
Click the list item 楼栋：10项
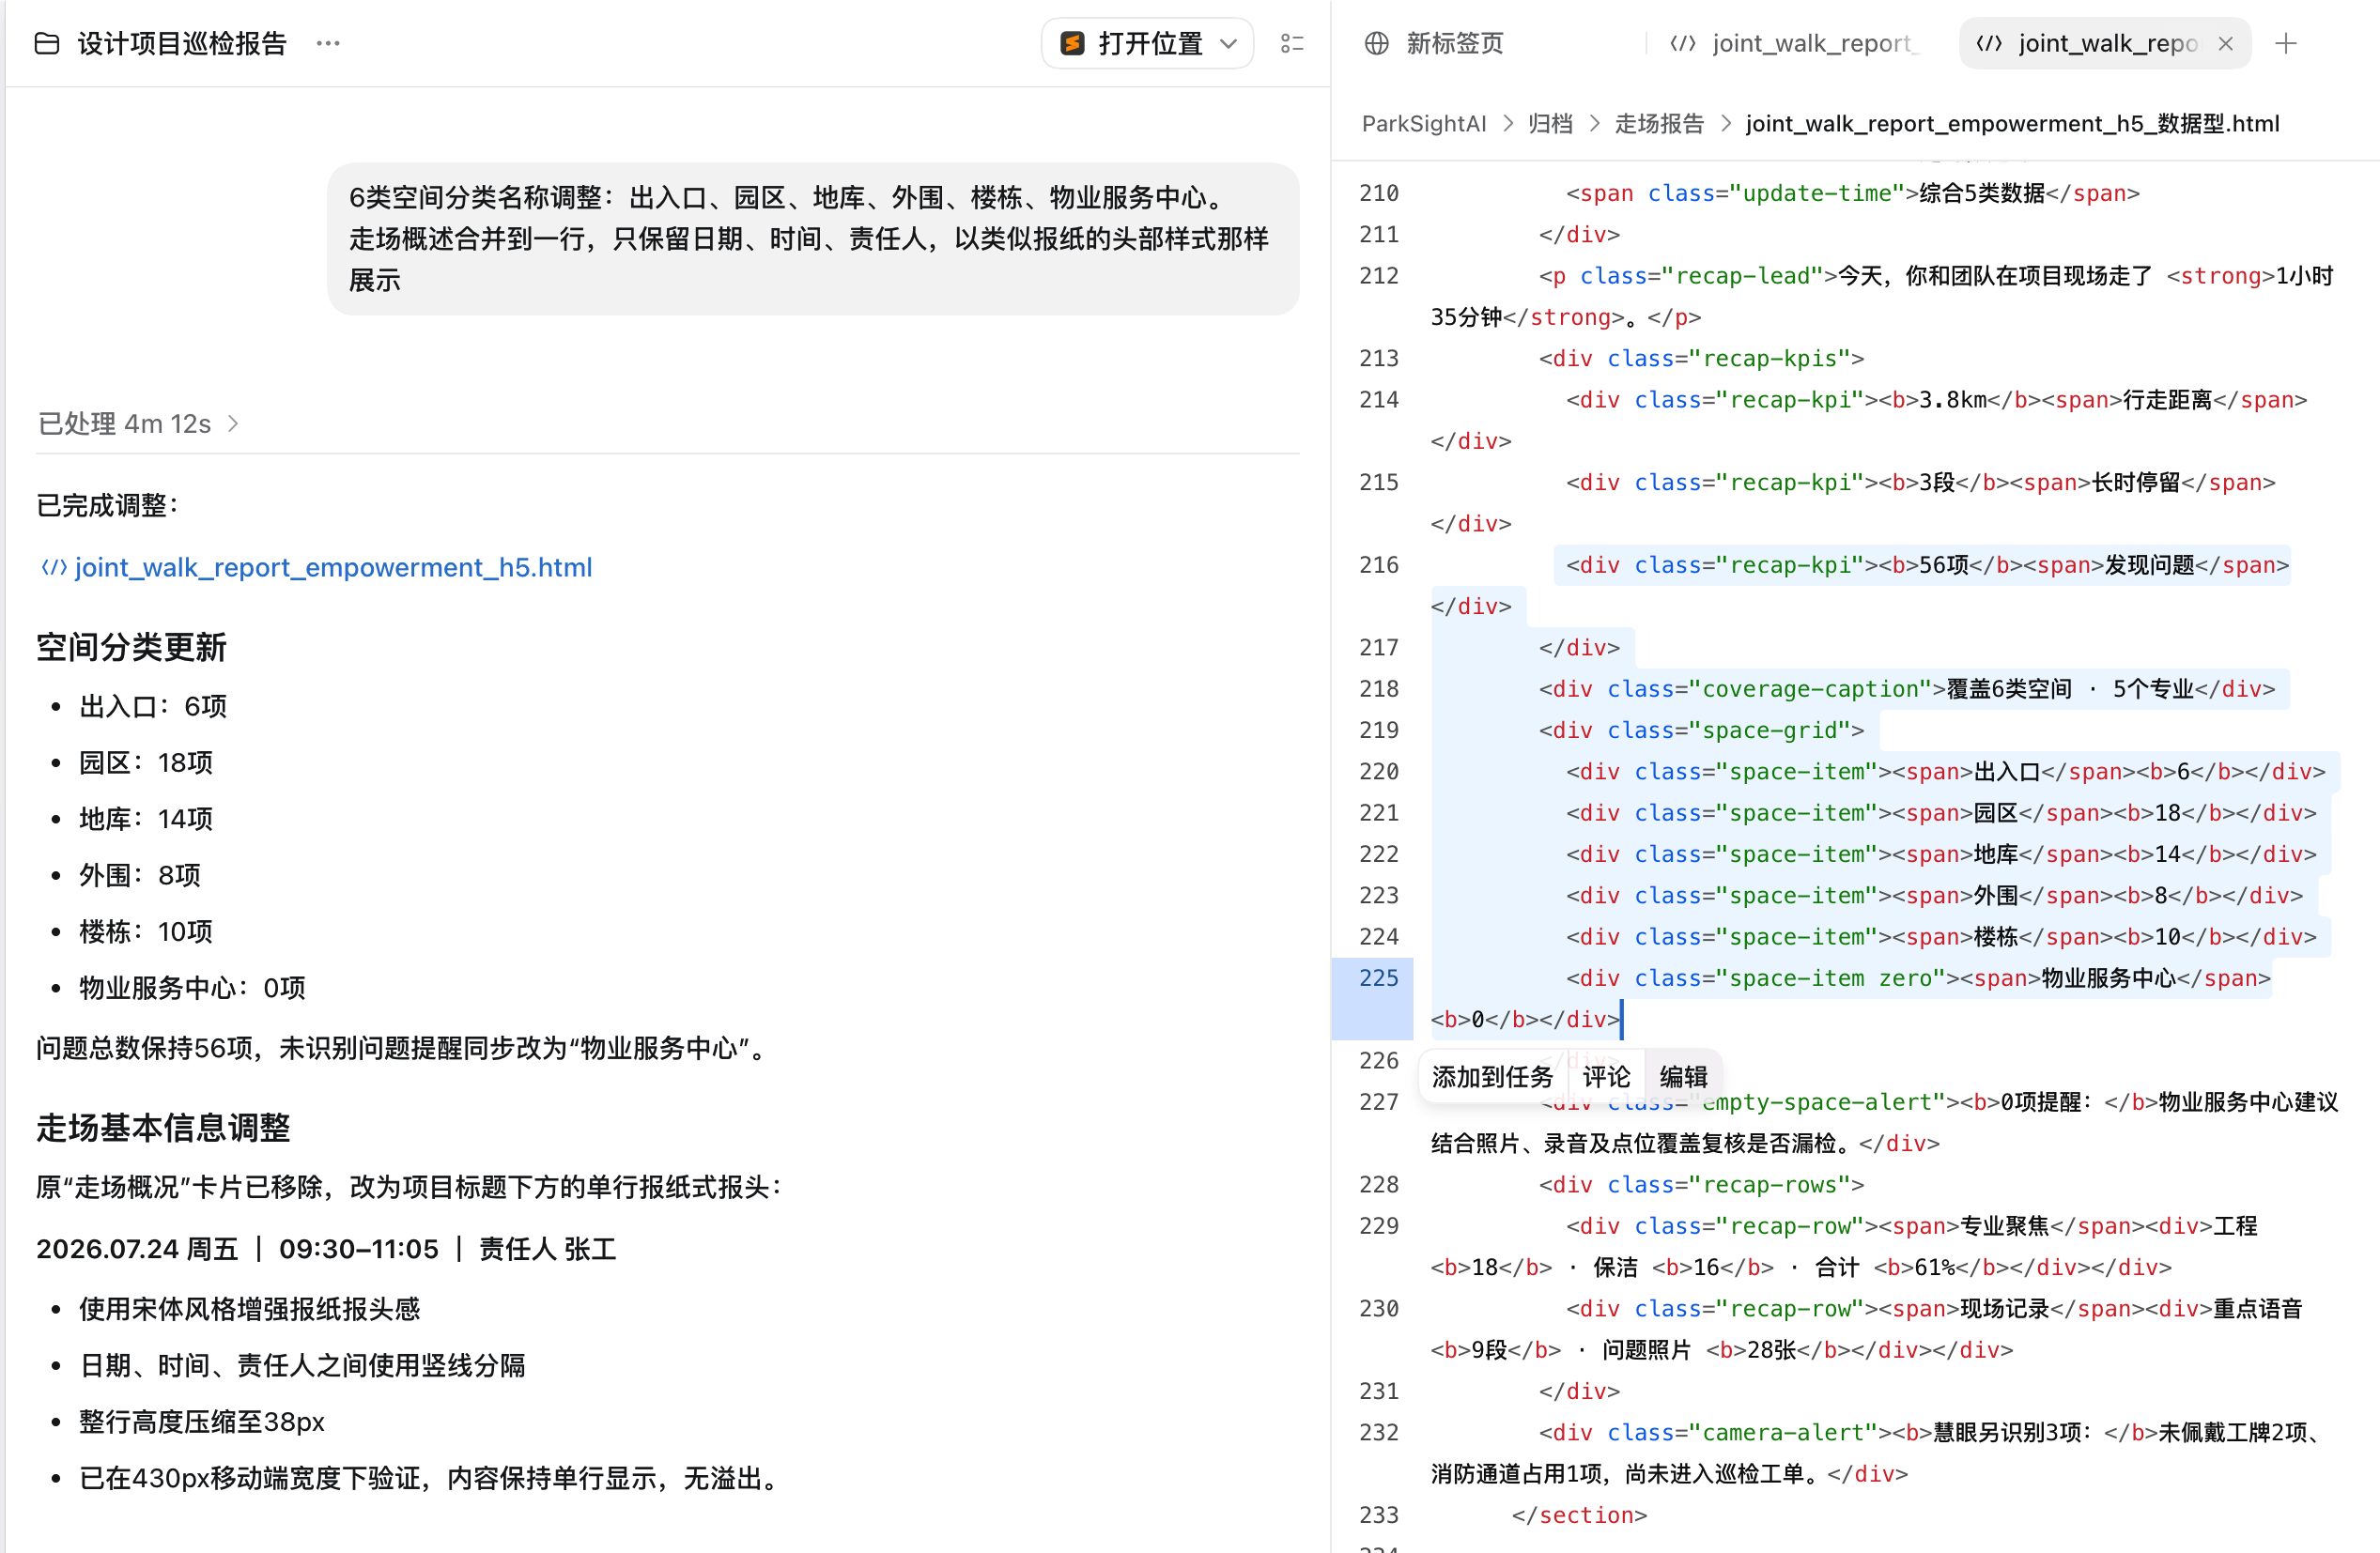coord(146,931)
